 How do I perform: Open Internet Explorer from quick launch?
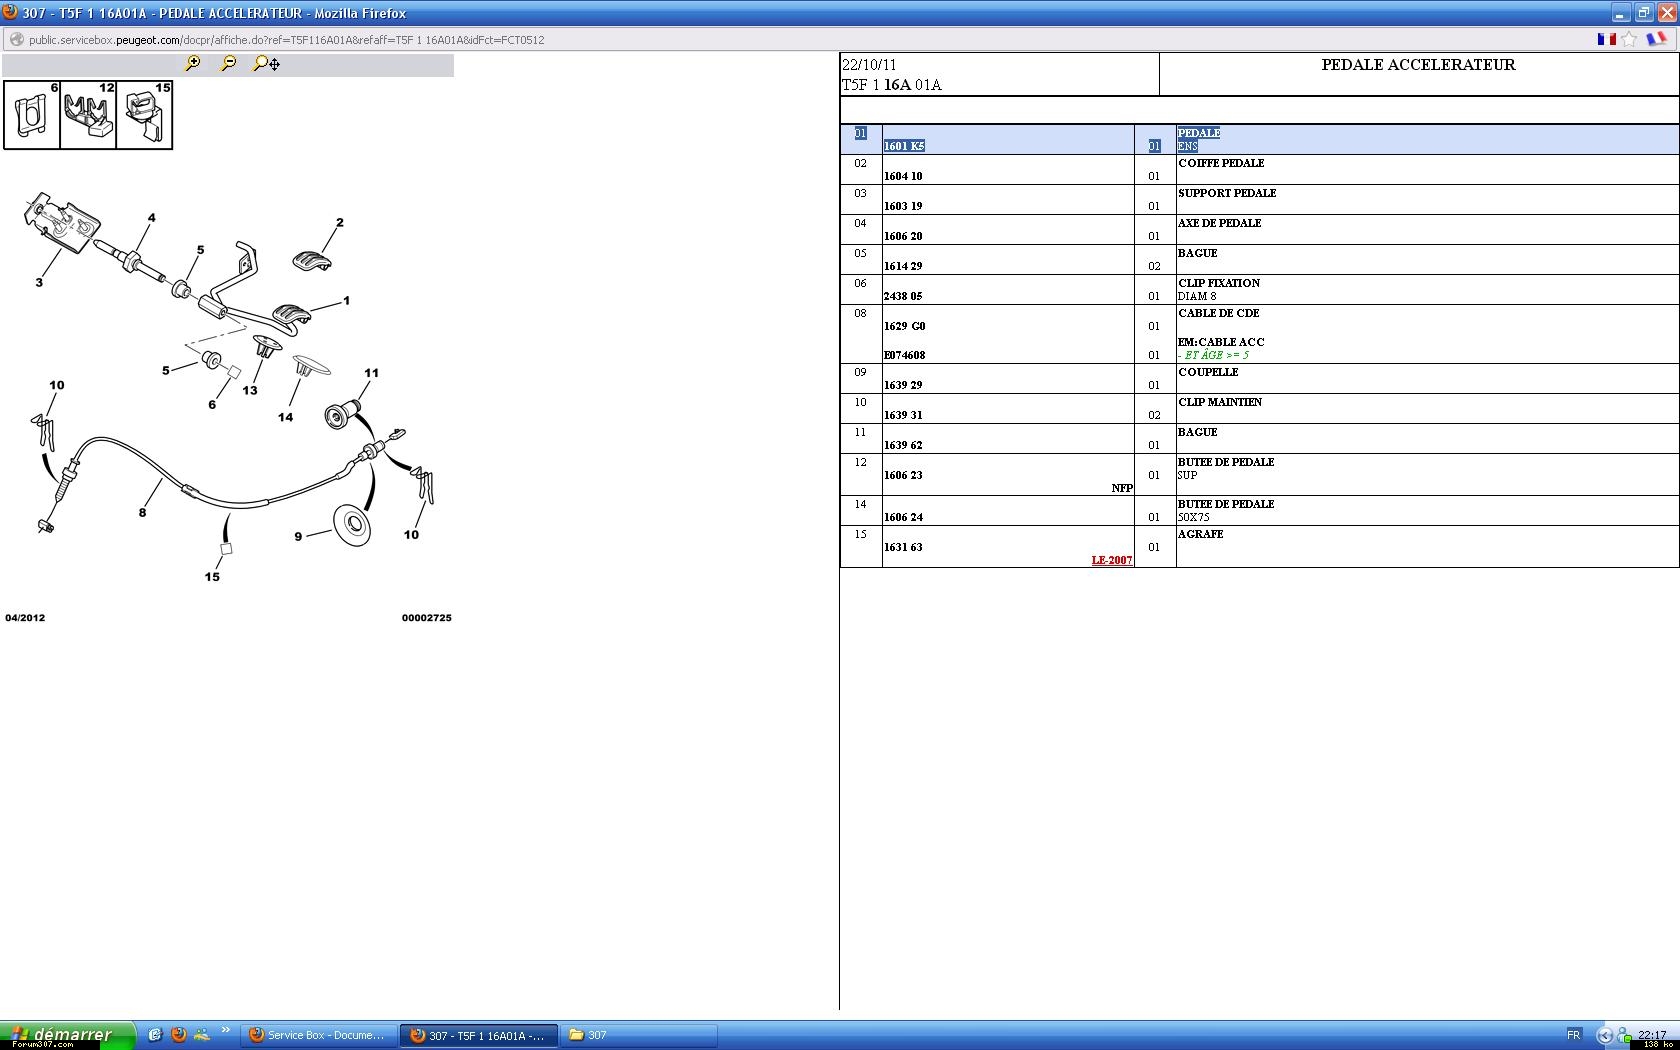click(x=155, y=1035)
